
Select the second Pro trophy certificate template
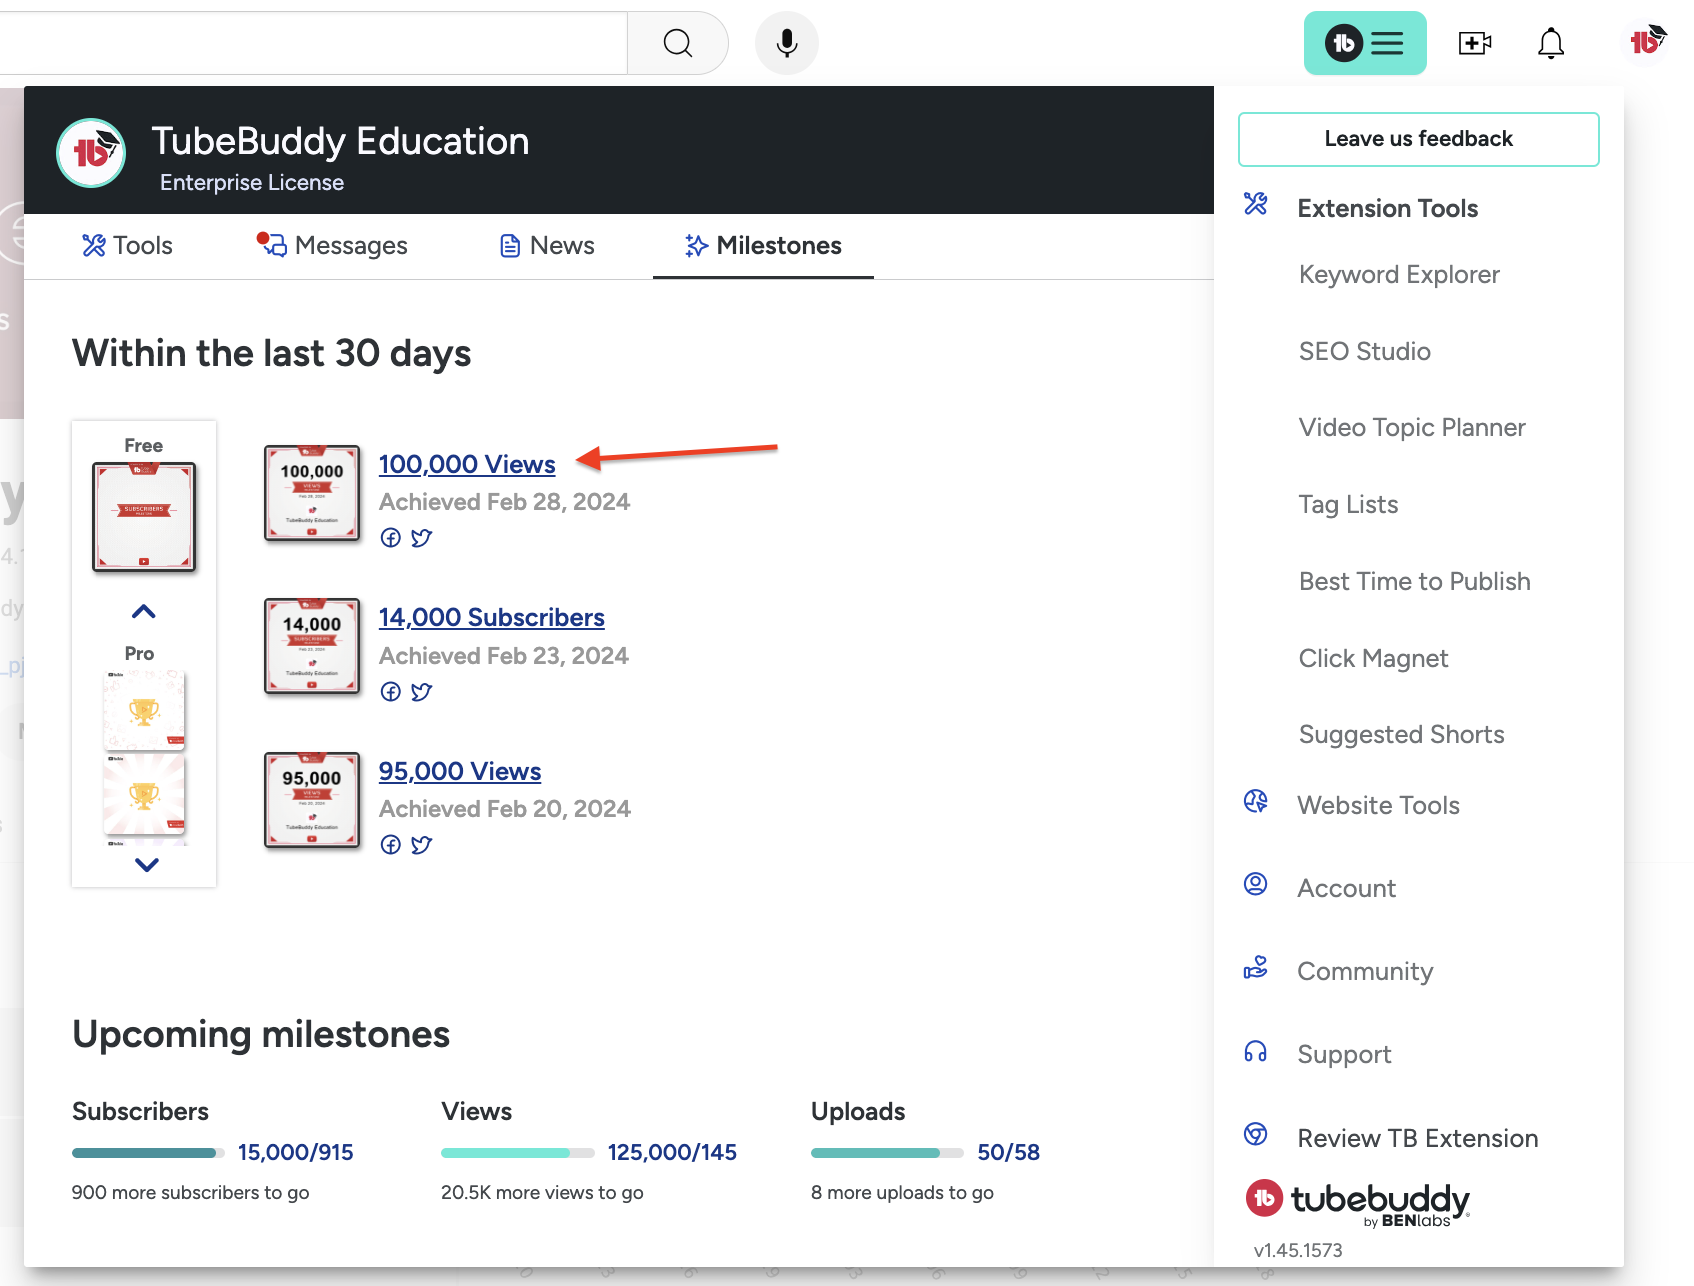[144, 794]
